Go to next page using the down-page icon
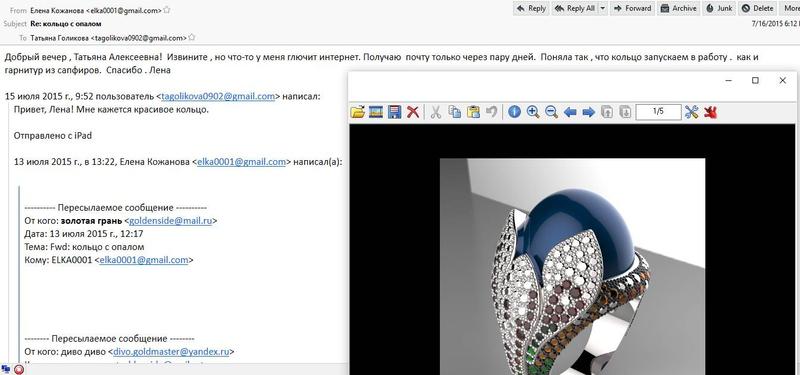 coord(625,112)
